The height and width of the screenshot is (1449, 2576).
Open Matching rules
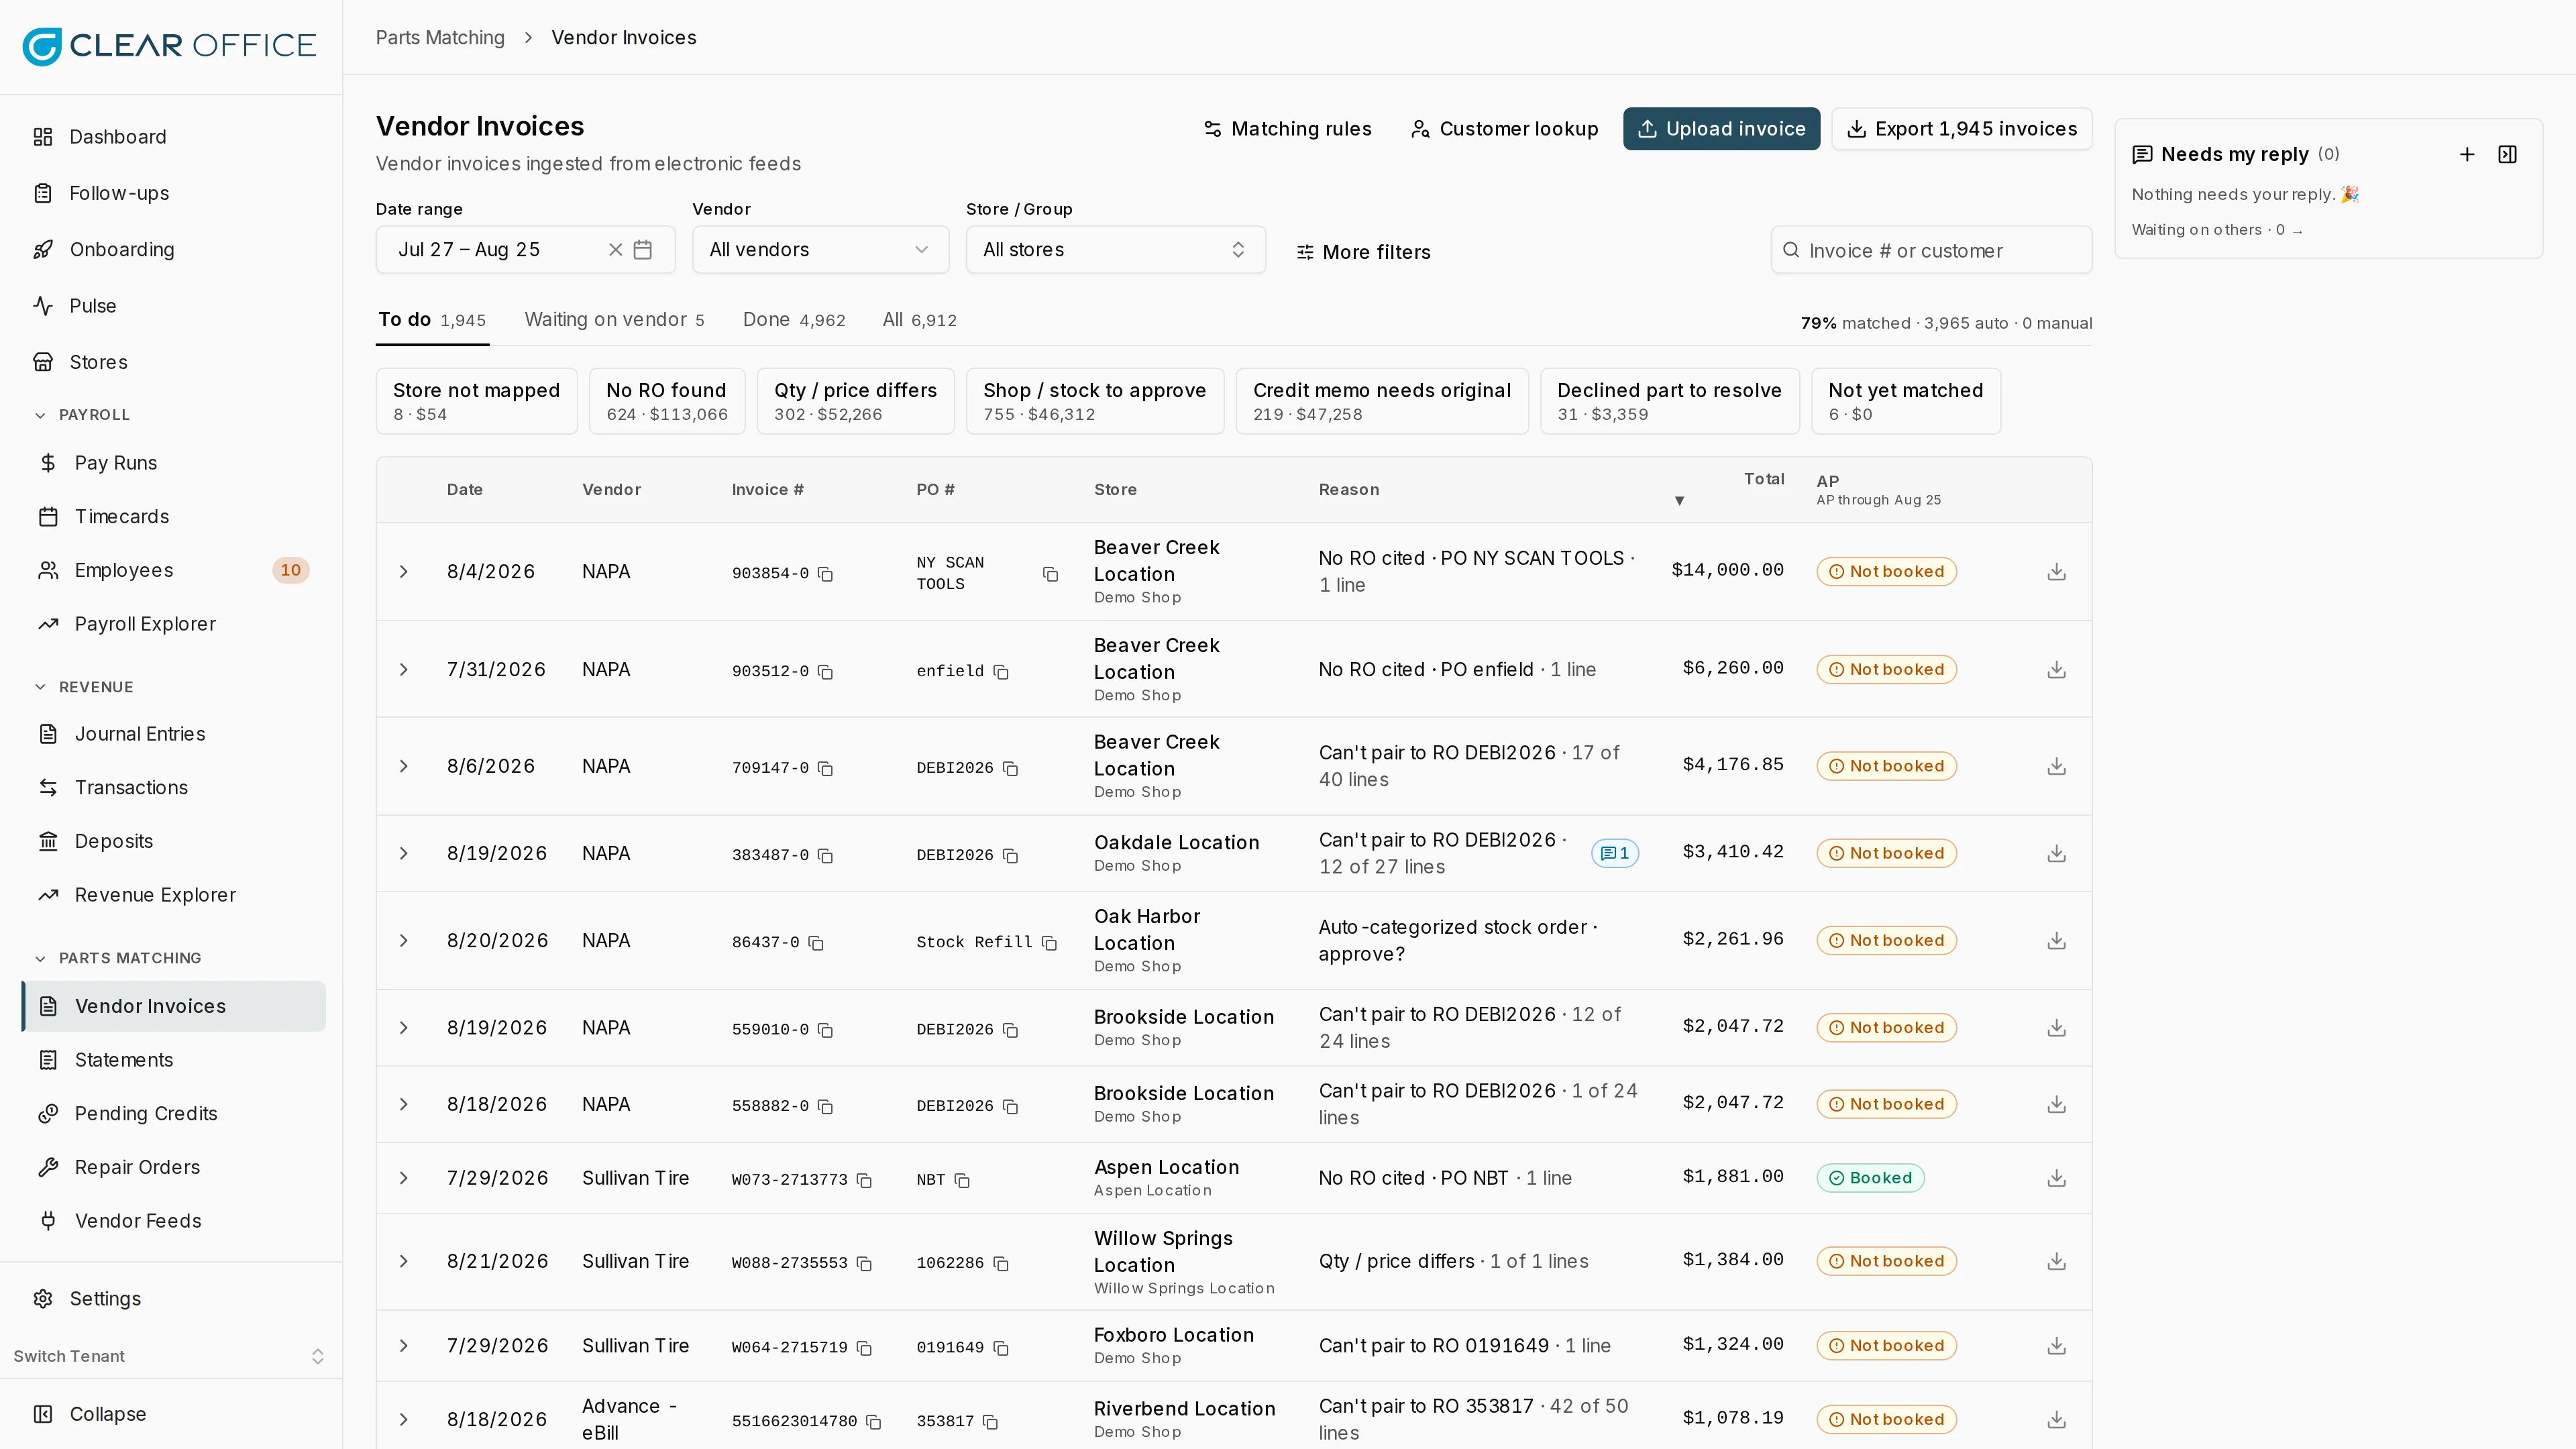1287,129
